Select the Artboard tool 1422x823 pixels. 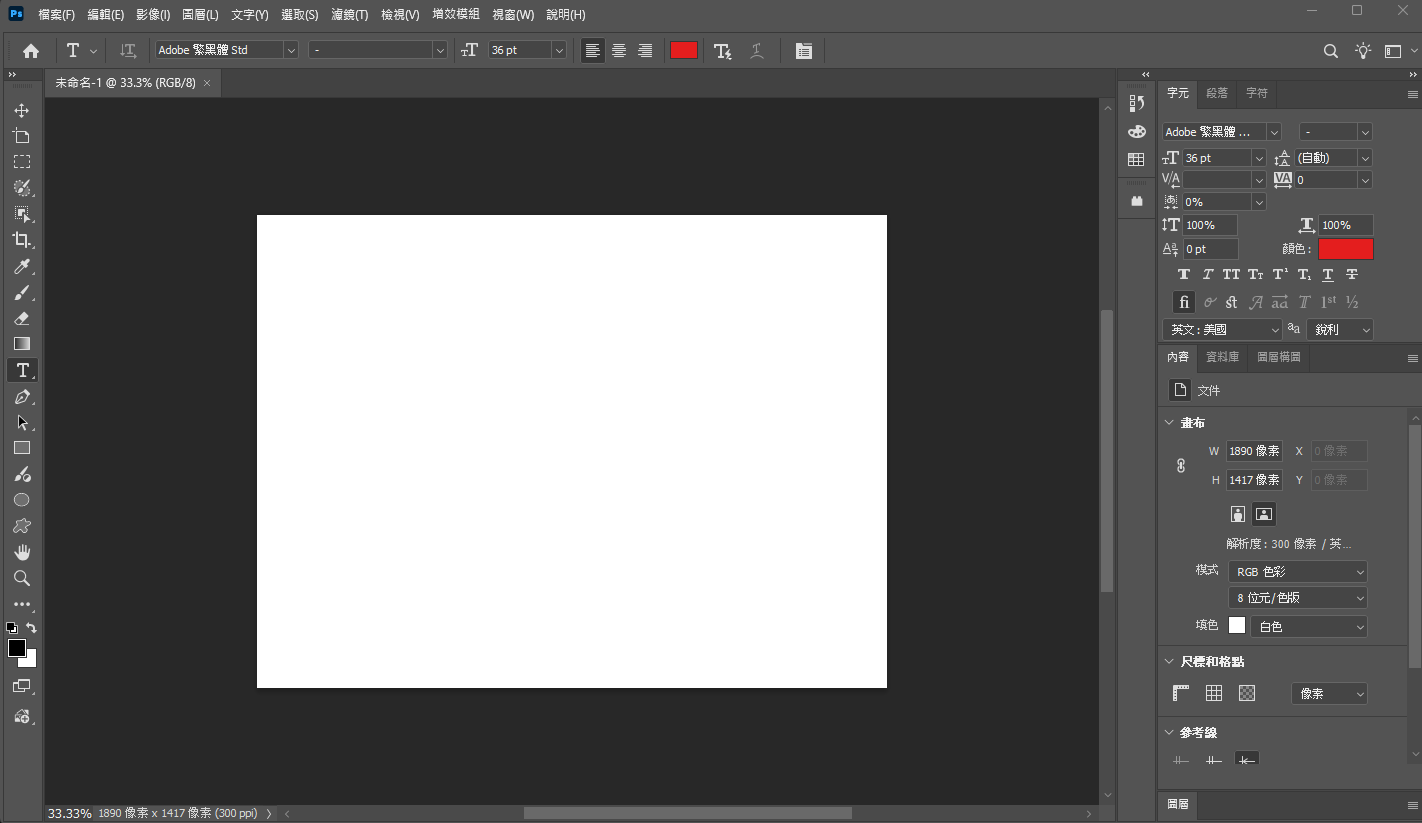[x=22, y=136]
